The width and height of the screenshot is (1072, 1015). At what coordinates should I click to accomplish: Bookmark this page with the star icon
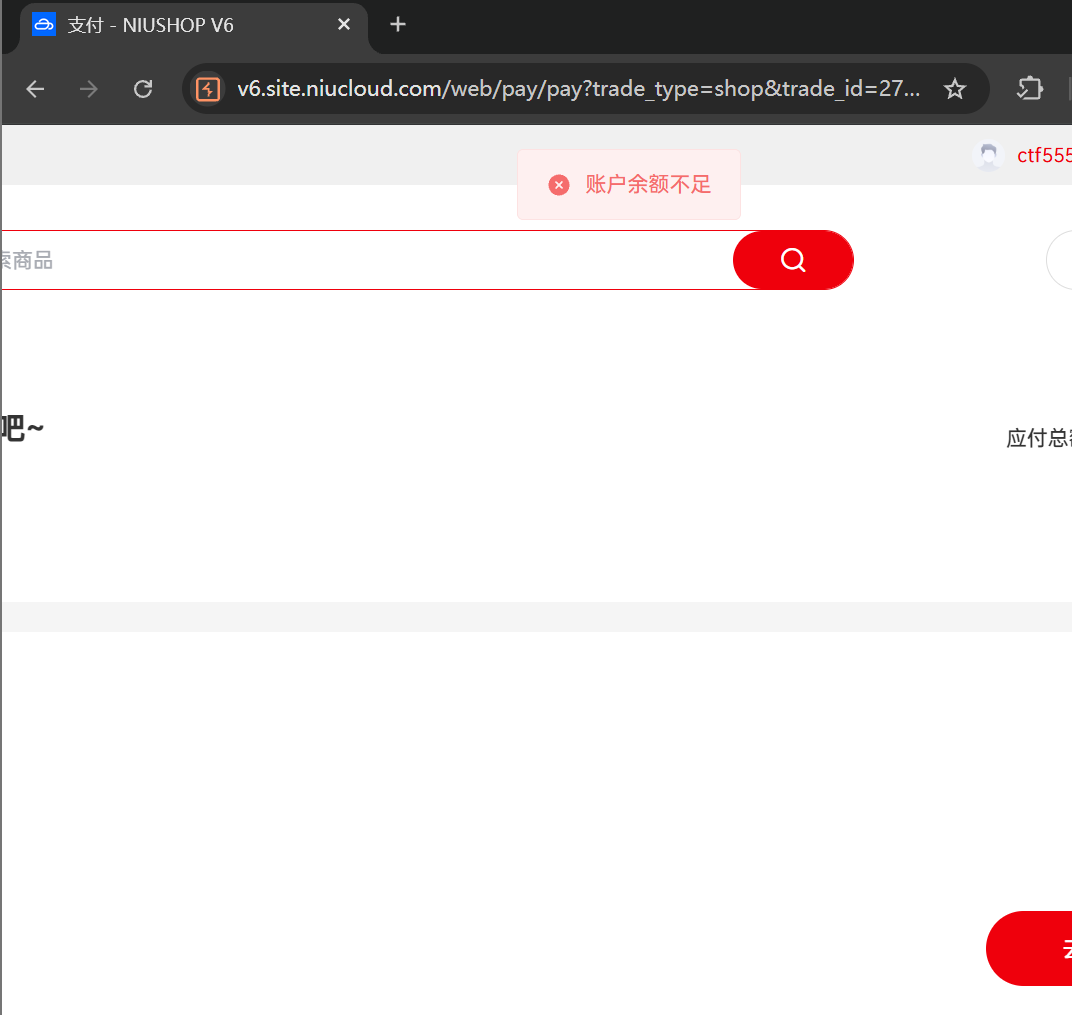(x=954, y=89)
